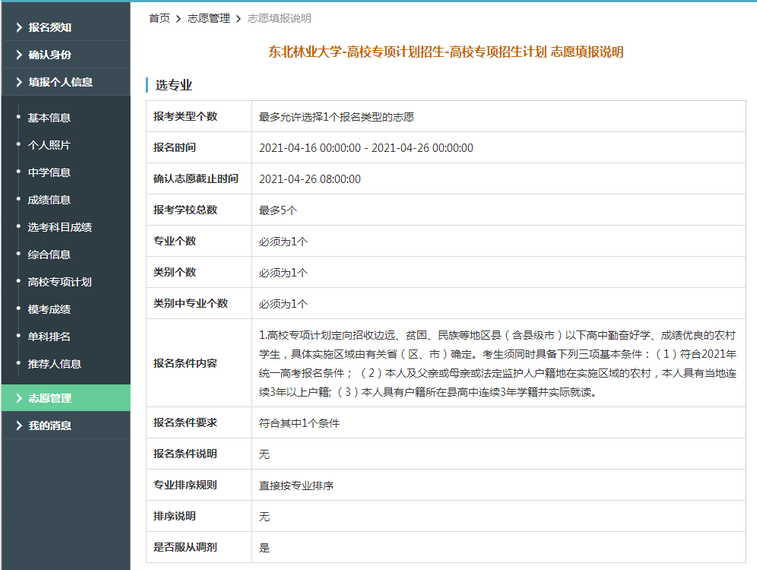Click the 确认志愿截止时间 row label
The width and height of the screenshot is (757, 570).
click(x=196, y=179)
